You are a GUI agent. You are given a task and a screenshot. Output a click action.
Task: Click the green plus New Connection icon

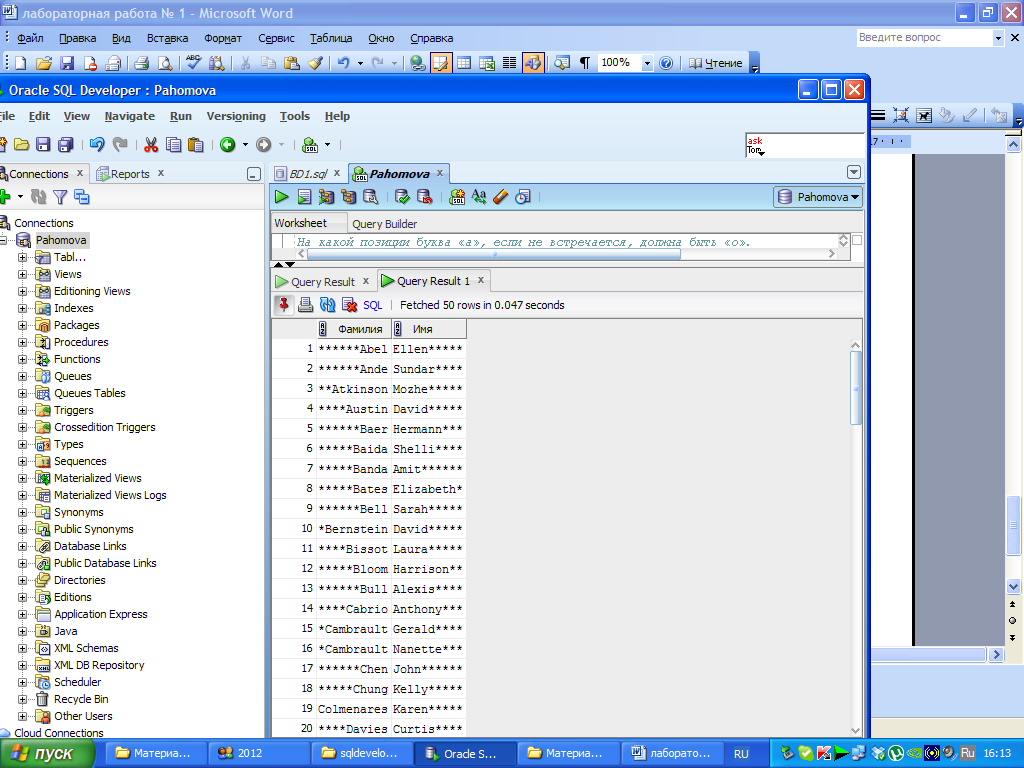pos(5,197)
